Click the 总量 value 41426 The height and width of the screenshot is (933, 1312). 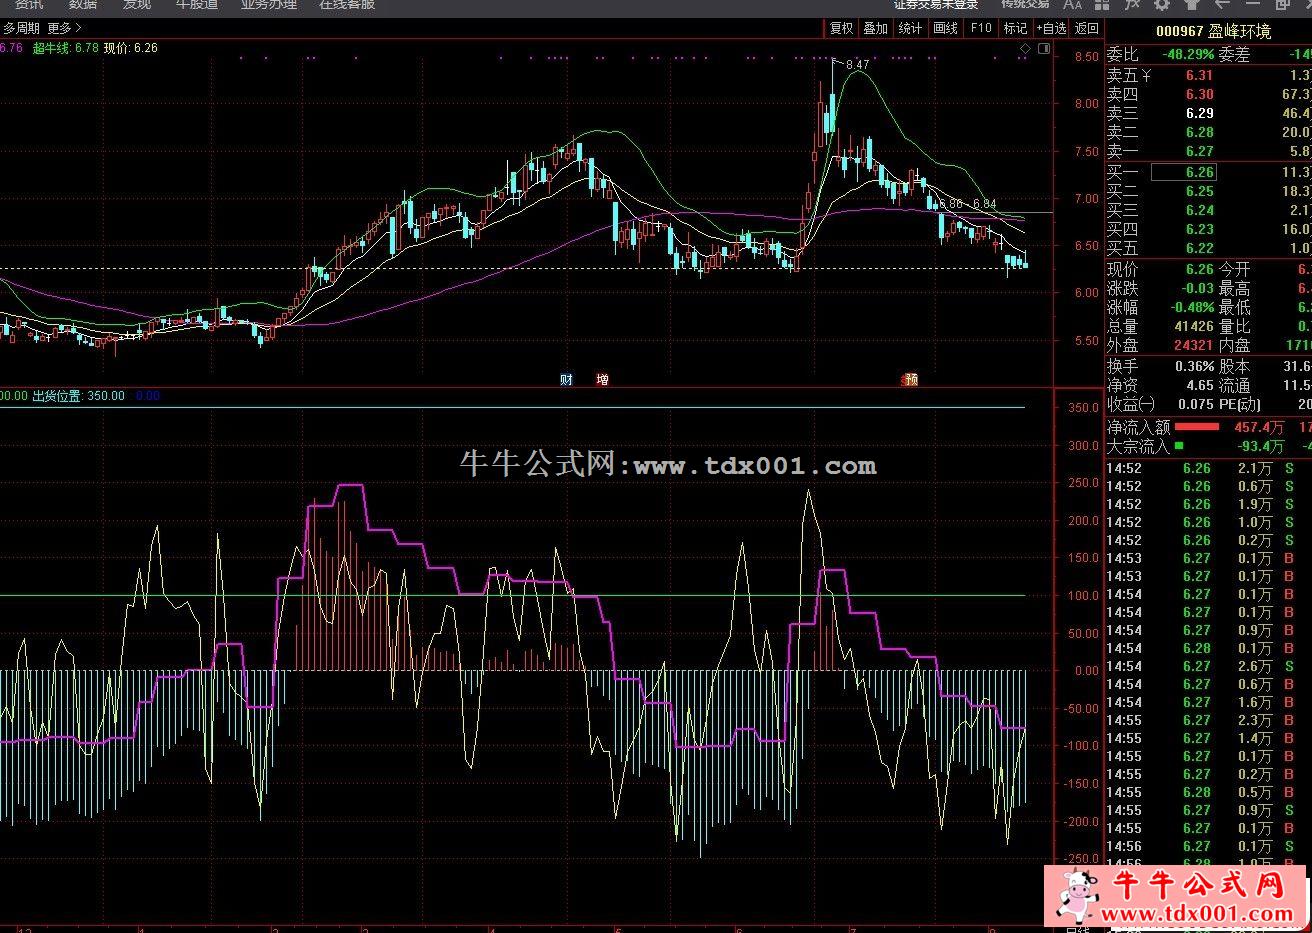(x=1194, y=326)
